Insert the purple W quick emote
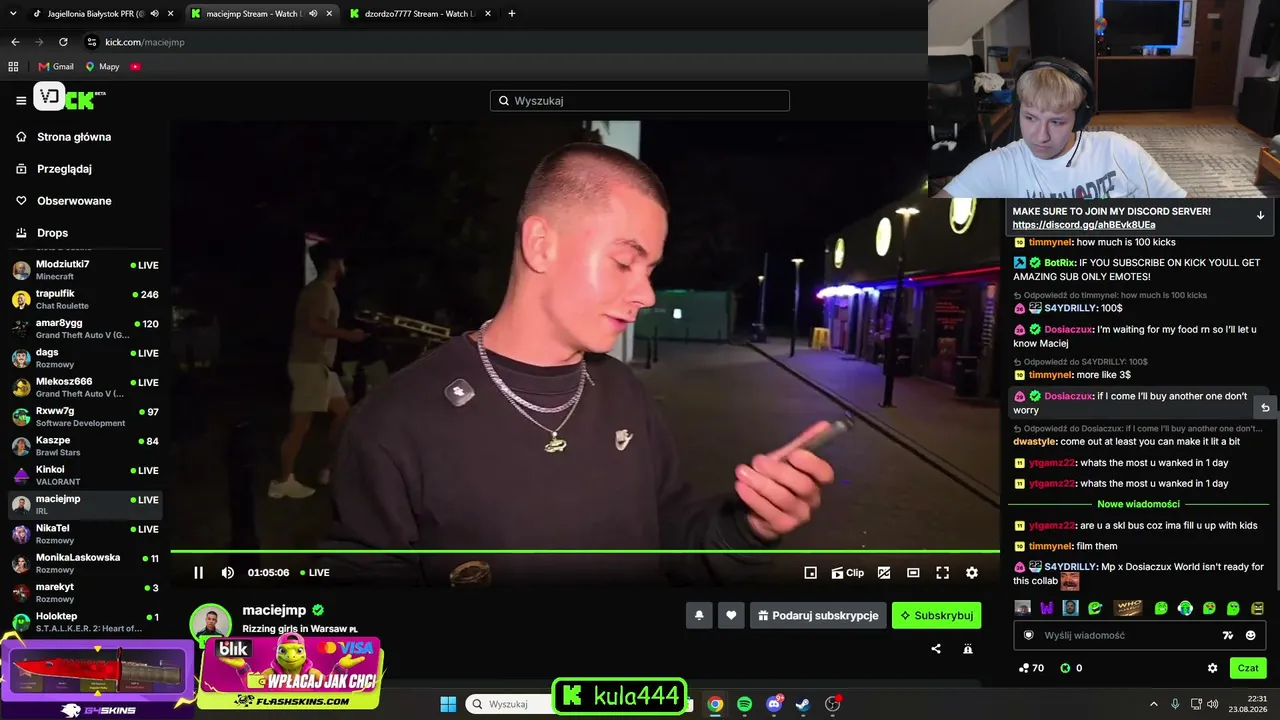 [1046, 607]
